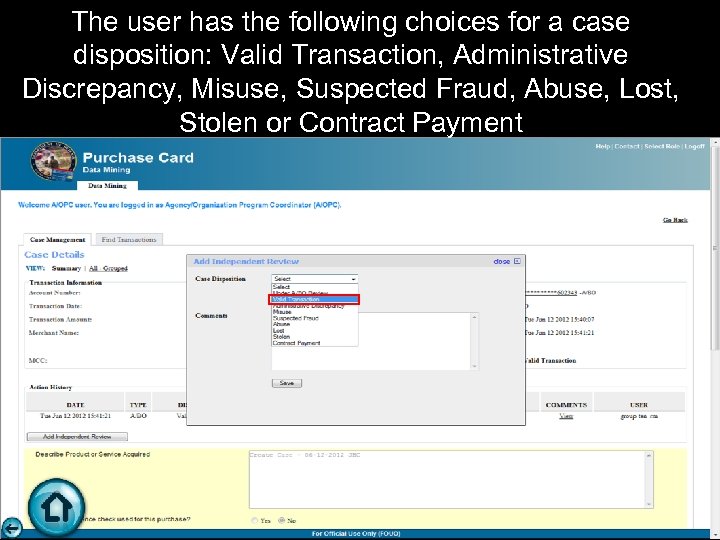Click the Account Number label
Screen dimensions: 720x540
(54, 292)
